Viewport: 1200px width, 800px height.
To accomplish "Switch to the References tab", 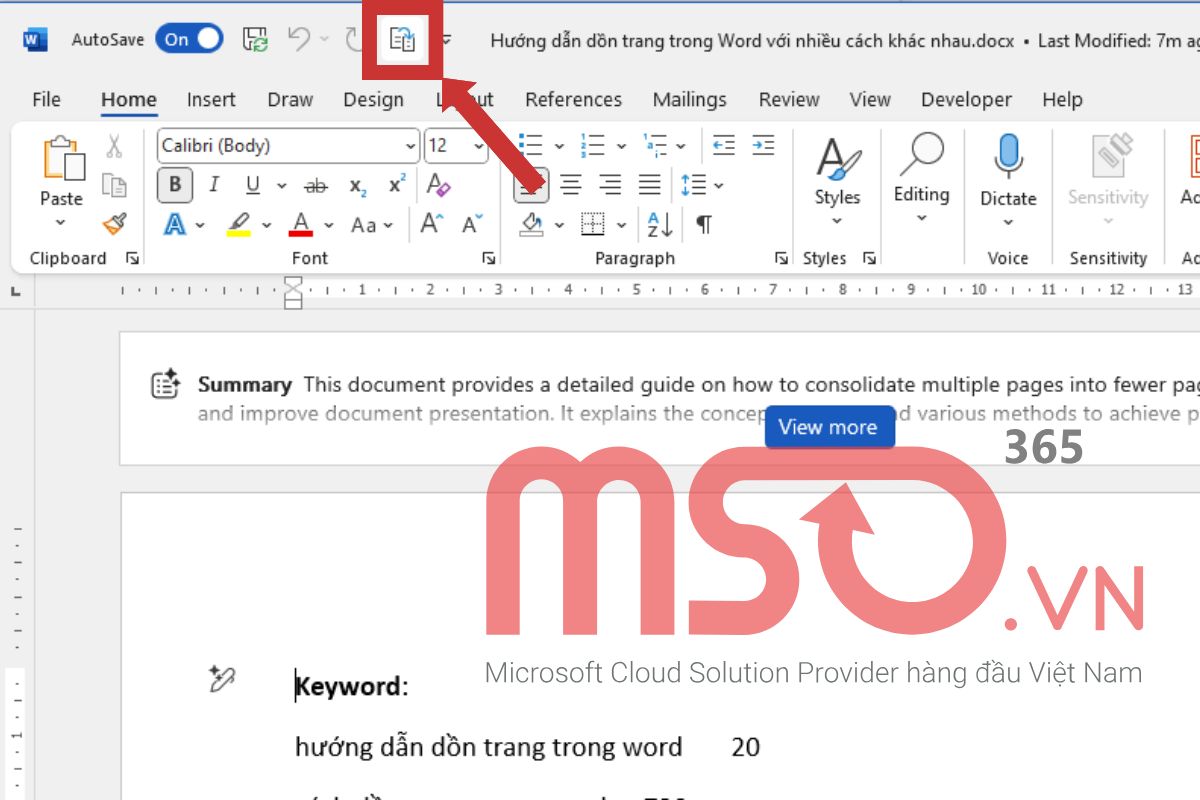I will pos(573,99).
